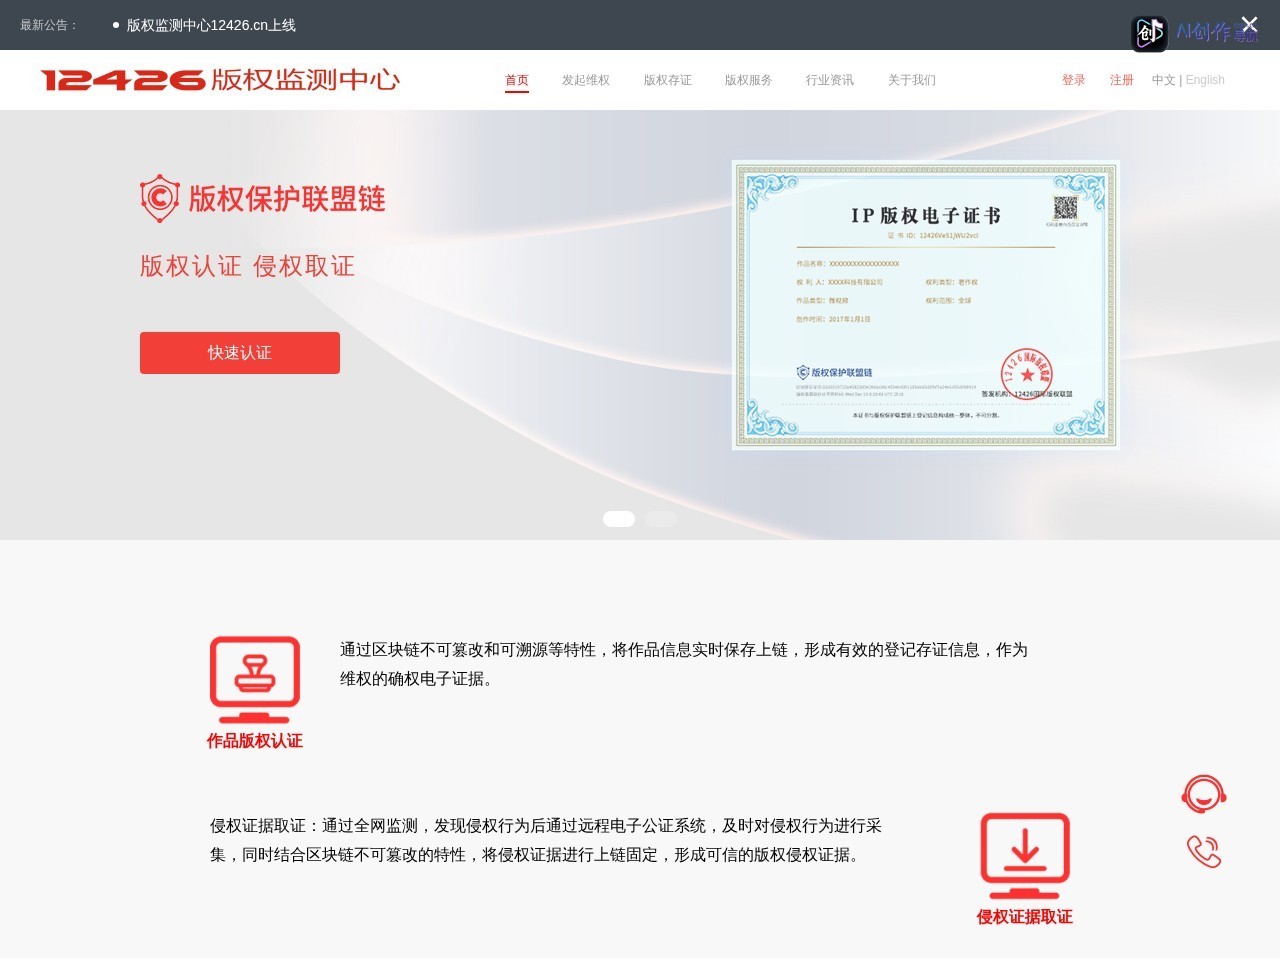Image resolution: width=1280 pixels, height=960 pixels.
Task: Click the 最新公告 label
Action: [49, 25]
